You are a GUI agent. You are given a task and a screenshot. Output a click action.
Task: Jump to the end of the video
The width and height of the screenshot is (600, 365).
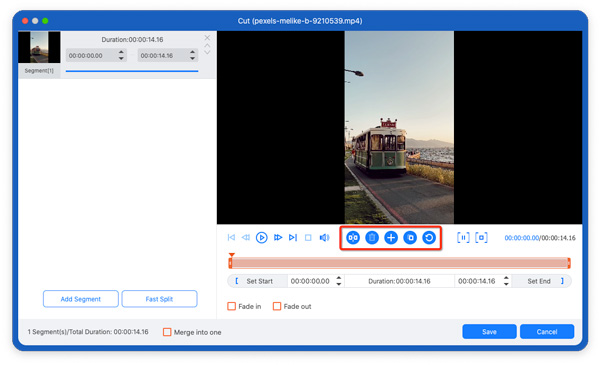tap(293, 238)
